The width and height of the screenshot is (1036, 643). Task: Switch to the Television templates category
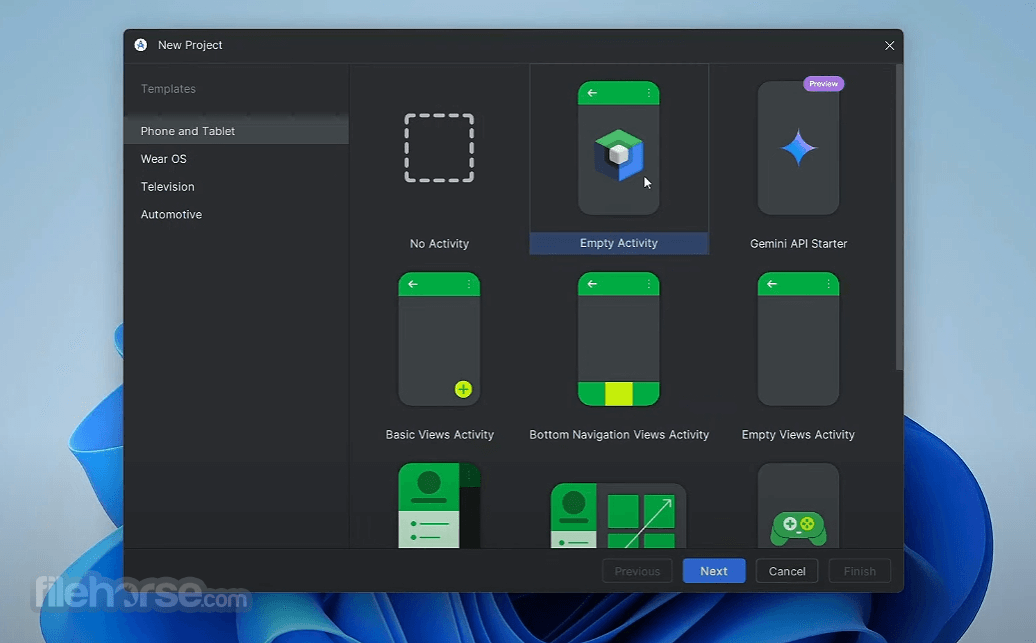pyautogui.click(x=236, y=186)
